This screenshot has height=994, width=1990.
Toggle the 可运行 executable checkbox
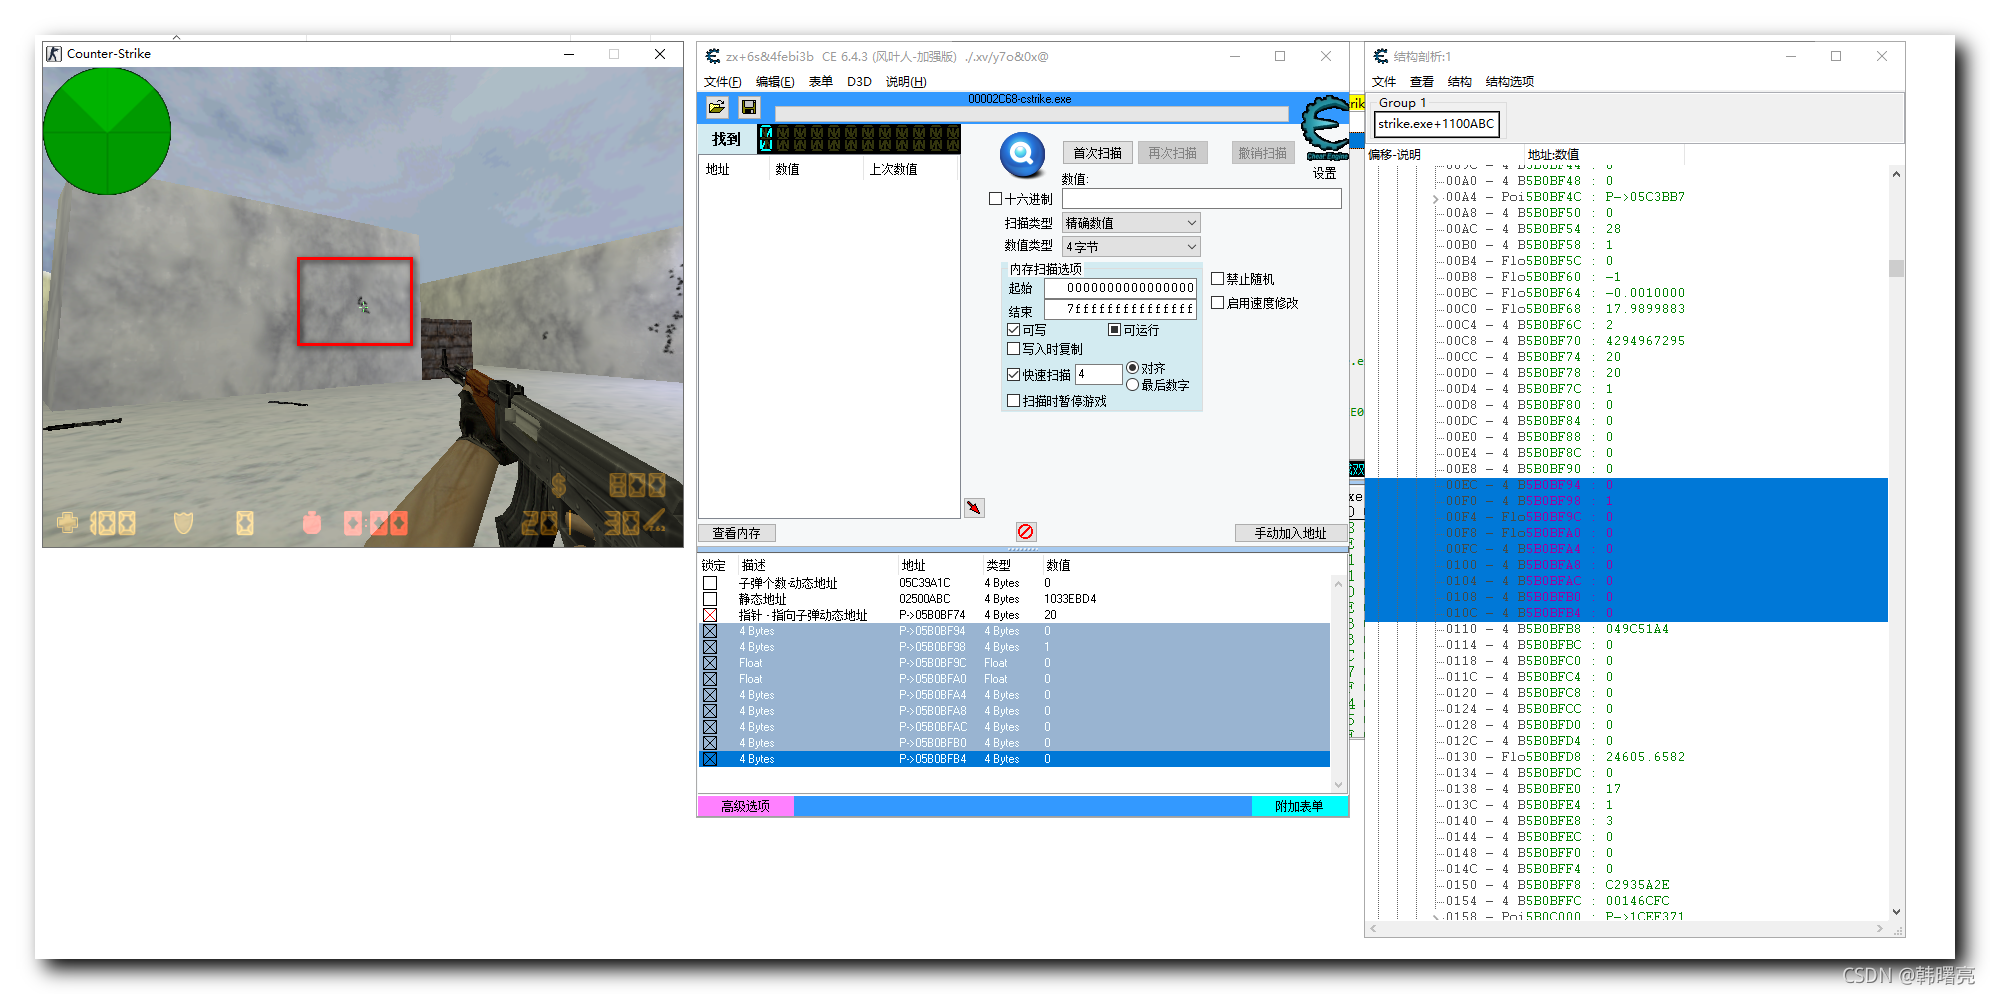1114,330
